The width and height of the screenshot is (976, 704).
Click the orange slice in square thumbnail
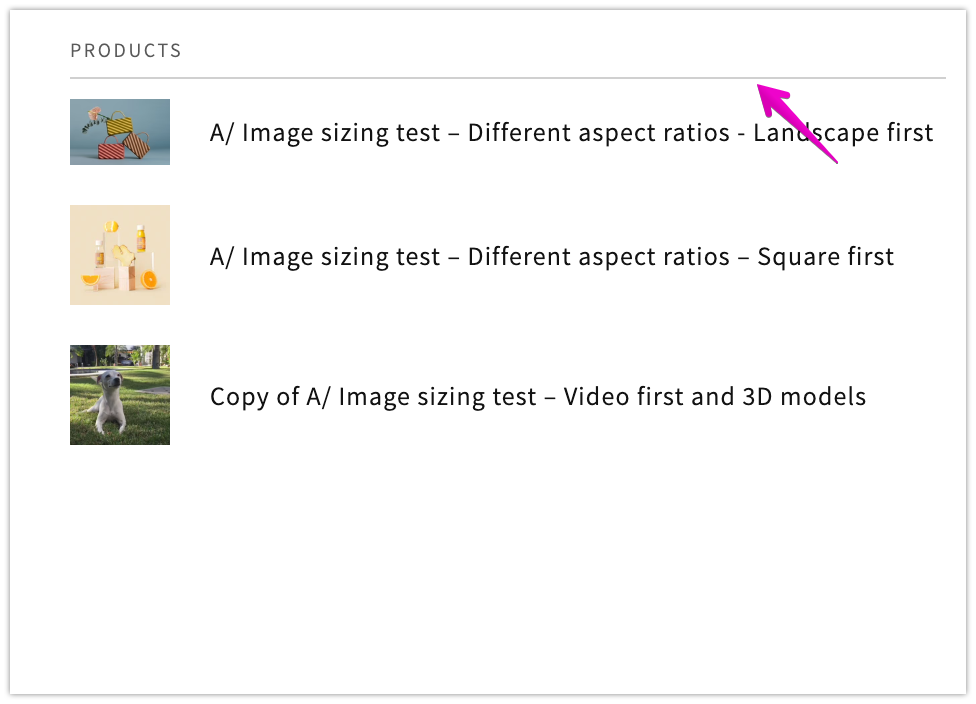tap(150, 280)
